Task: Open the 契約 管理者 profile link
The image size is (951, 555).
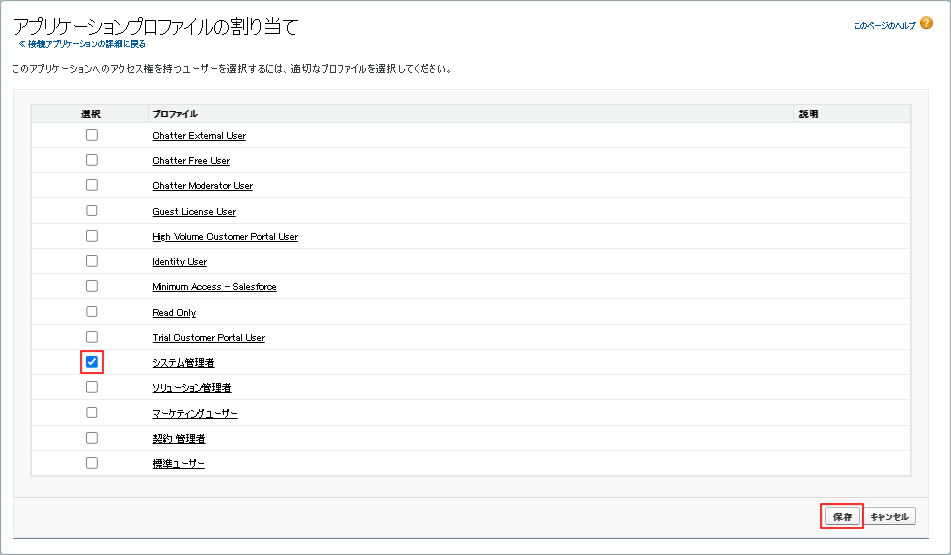Action: click(x=179, y=439)
